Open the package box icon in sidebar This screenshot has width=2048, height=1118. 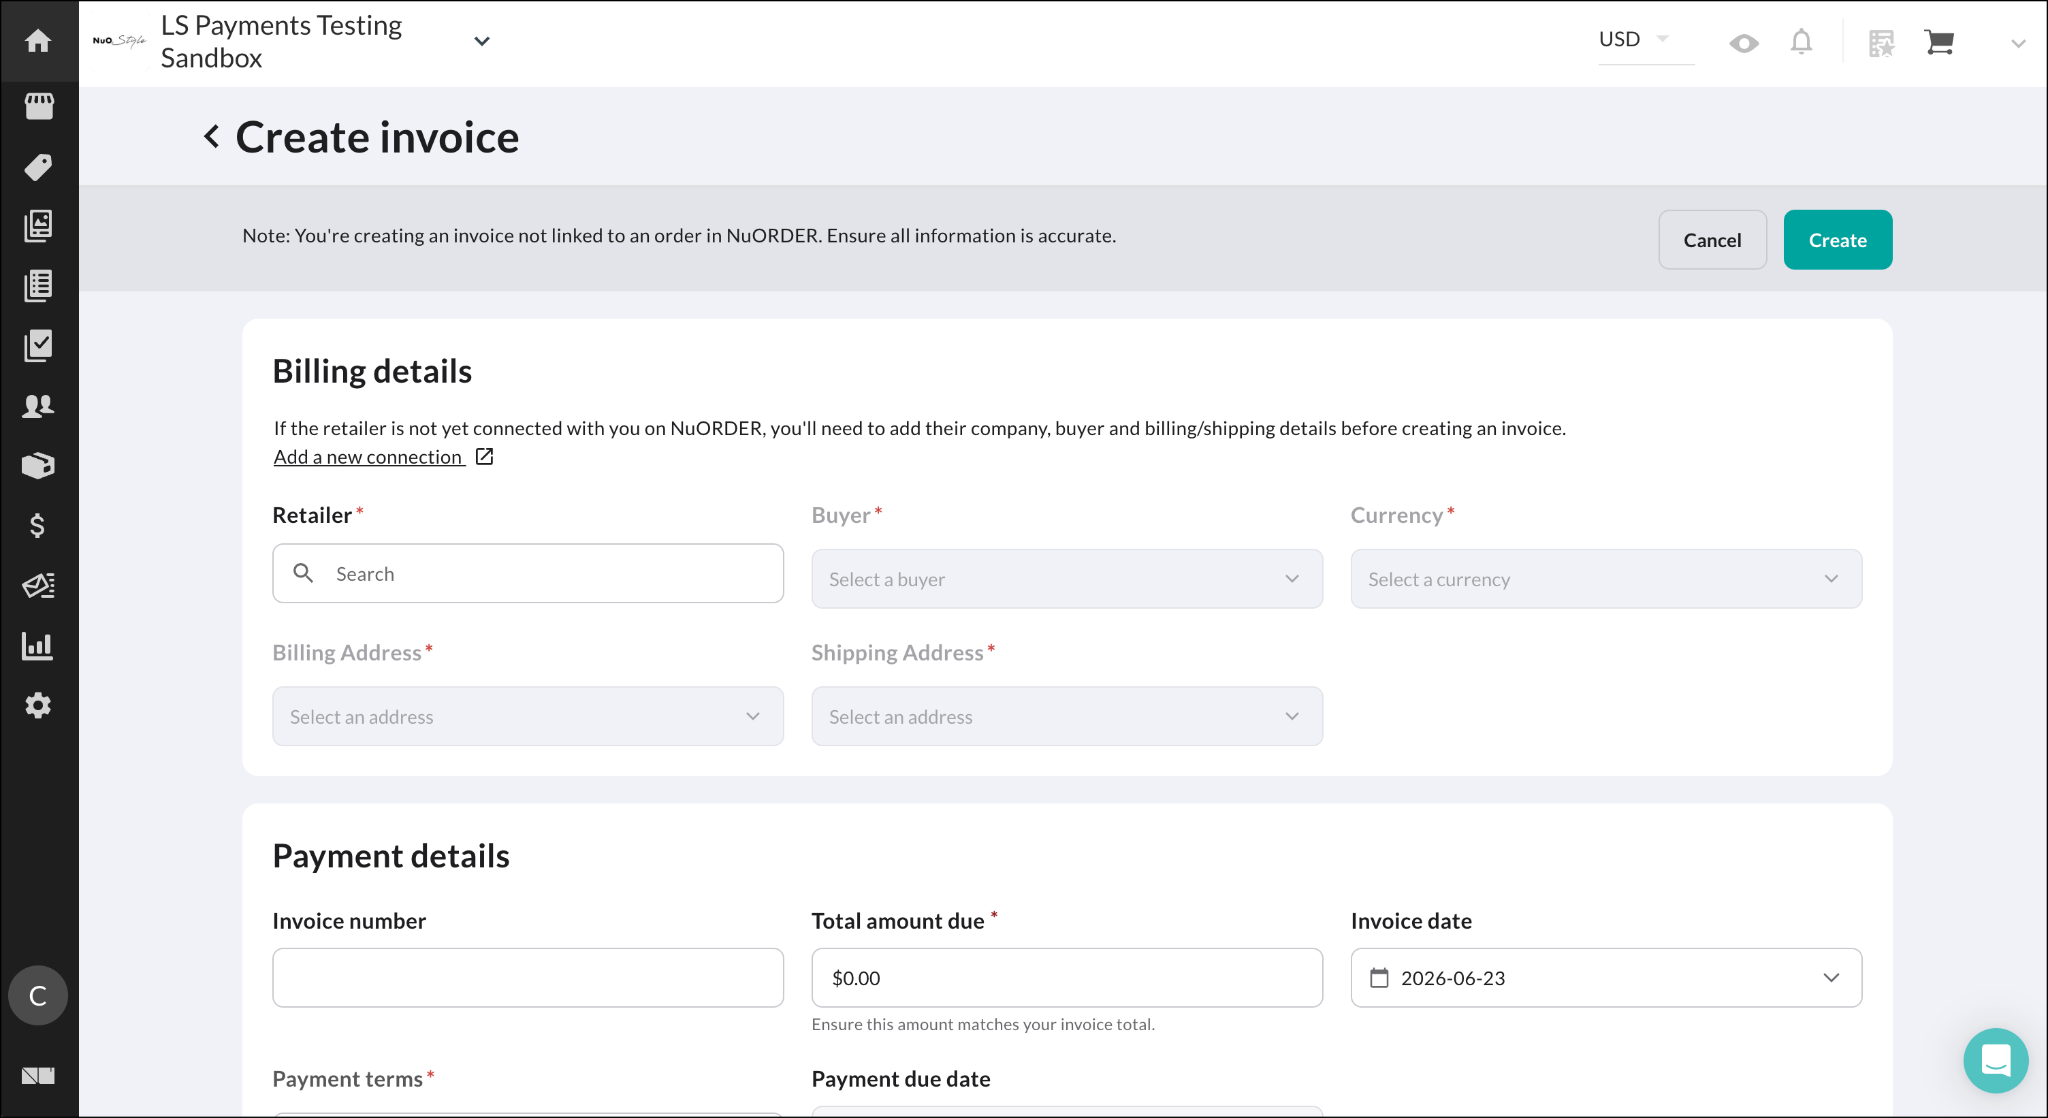click(38, 466)
